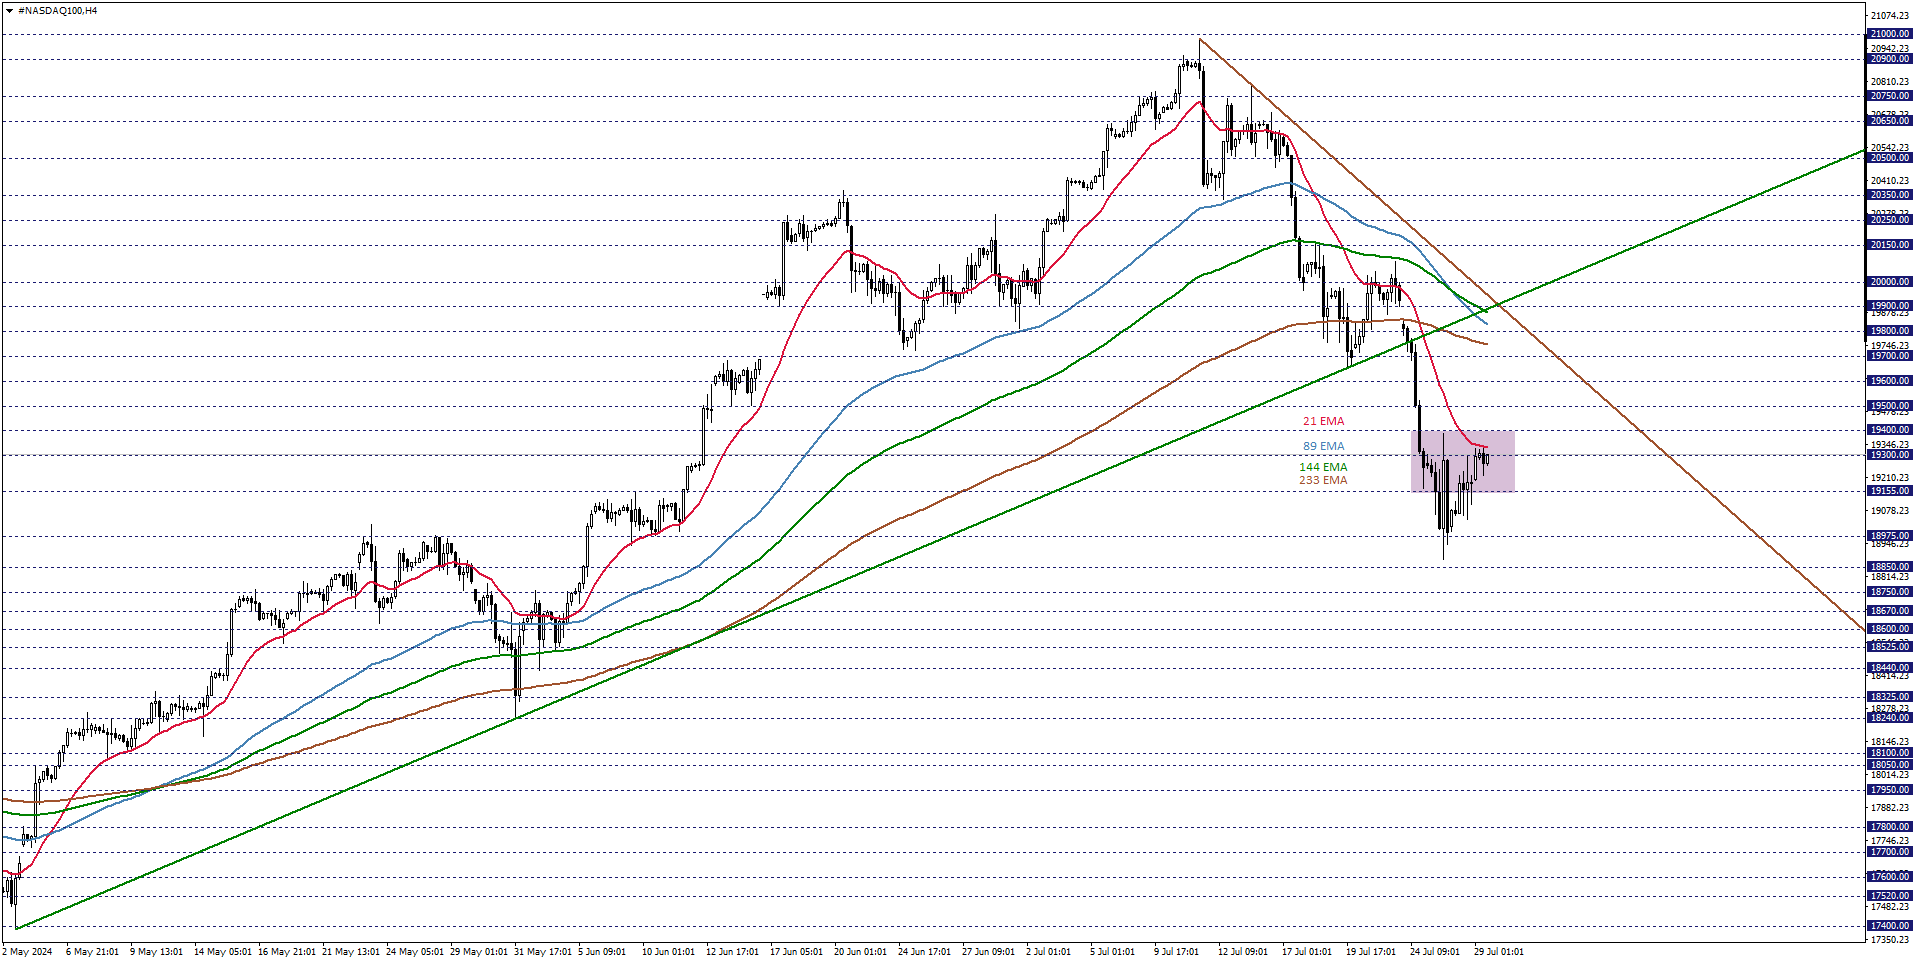Click the 17520.00 price level label
The width and height of the screenshot is (1916, 963).
click(1890, 897)
